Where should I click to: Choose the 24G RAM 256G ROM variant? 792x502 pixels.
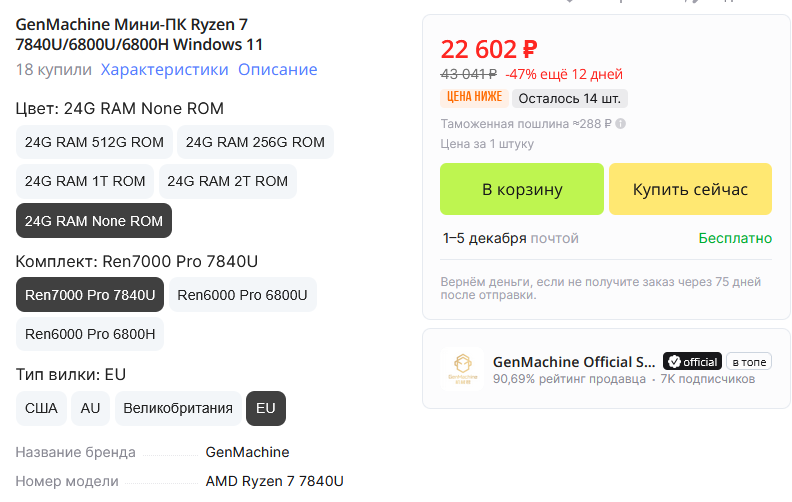(255, 142)
